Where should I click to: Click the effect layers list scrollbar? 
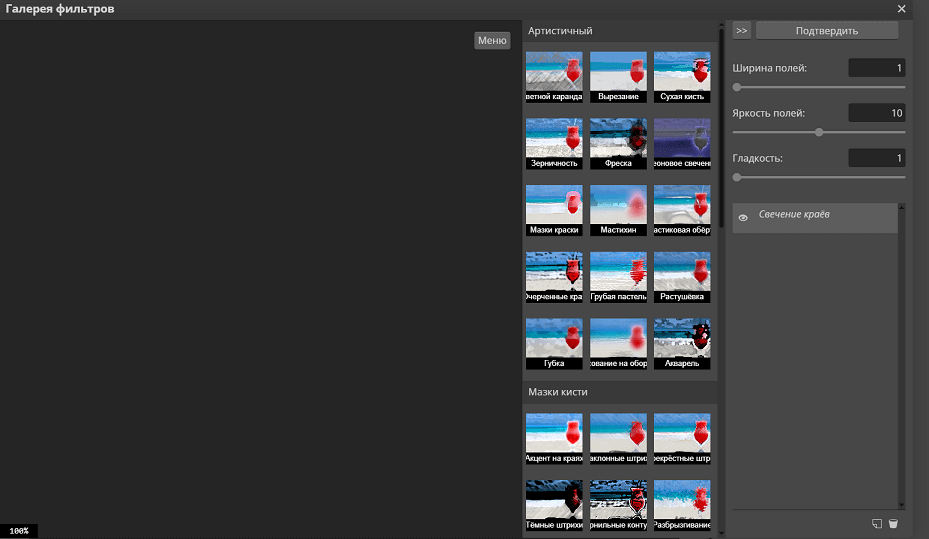tap(902, 355)
